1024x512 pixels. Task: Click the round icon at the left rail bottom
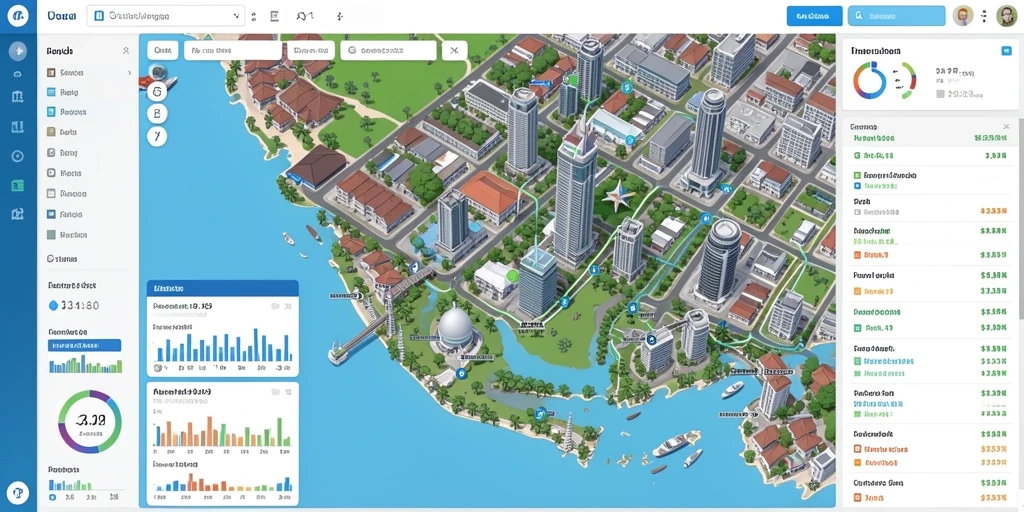click(18, 492)
